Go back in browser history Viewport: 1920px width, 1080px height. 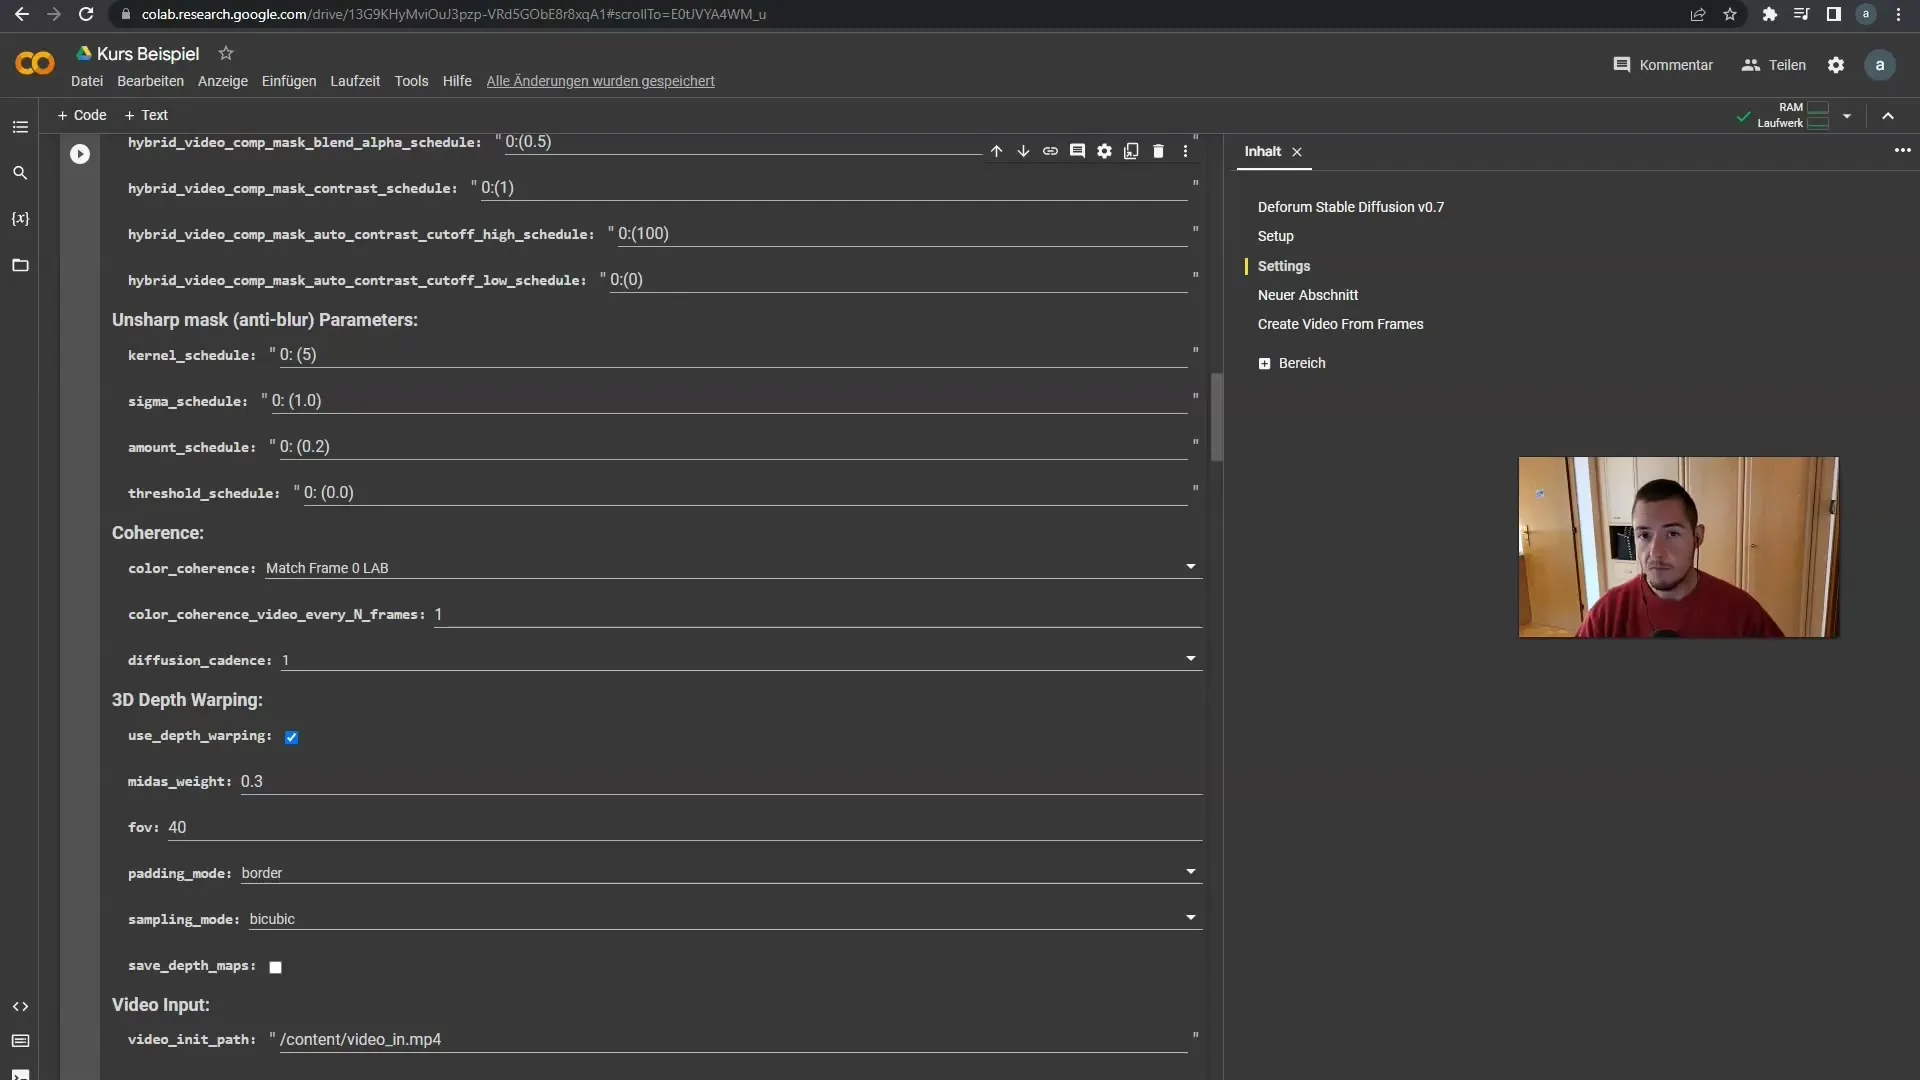(22, 14)
